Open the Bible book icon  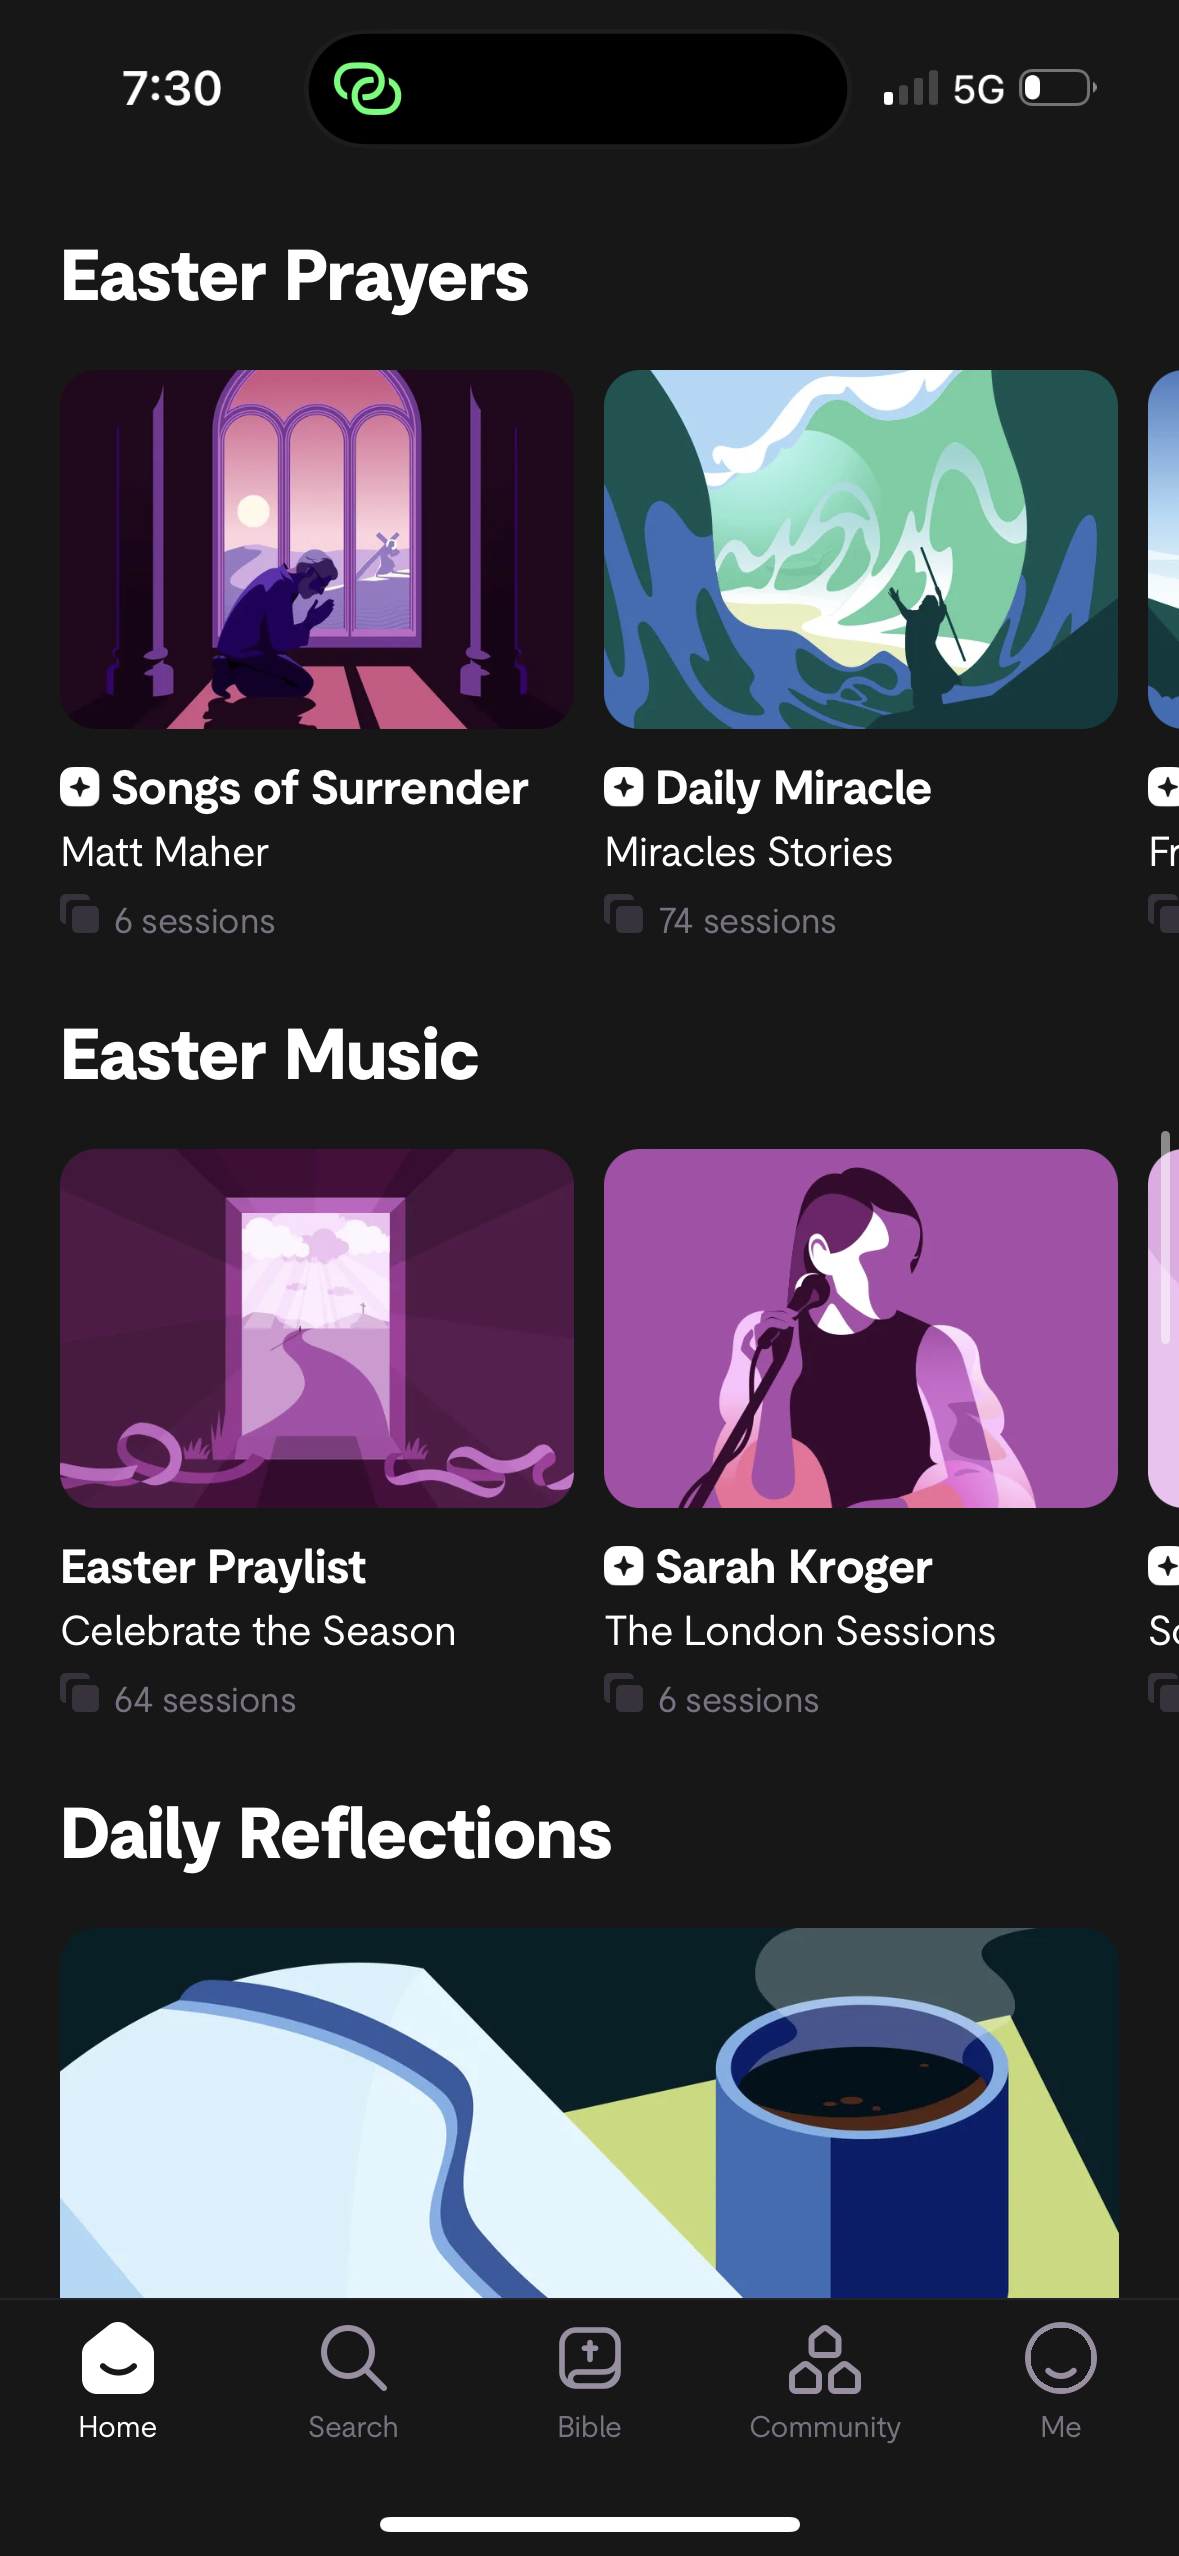(x=589, y=2360)
